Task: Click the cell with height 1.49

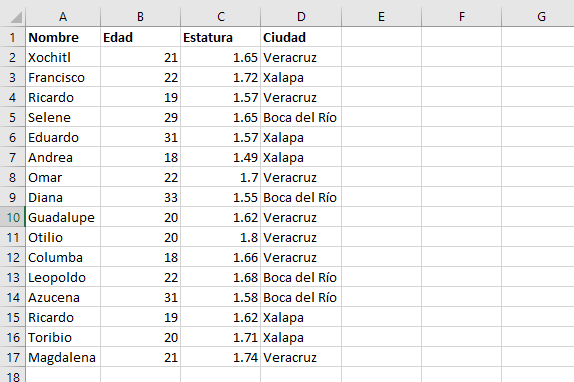Action: tap(221, 157)
